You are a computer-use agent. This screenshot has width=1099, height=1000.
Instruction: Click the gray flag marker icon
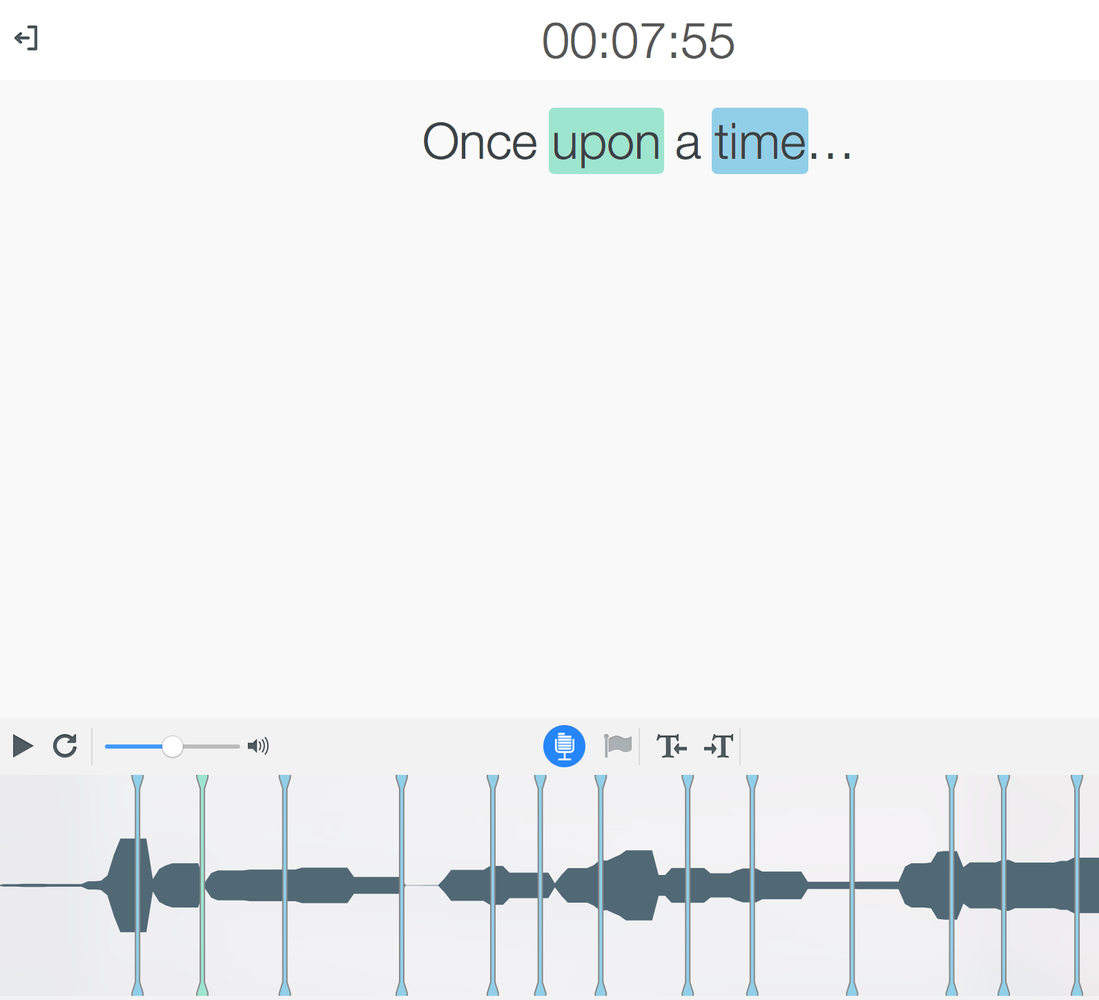click(x=617, y=745)
